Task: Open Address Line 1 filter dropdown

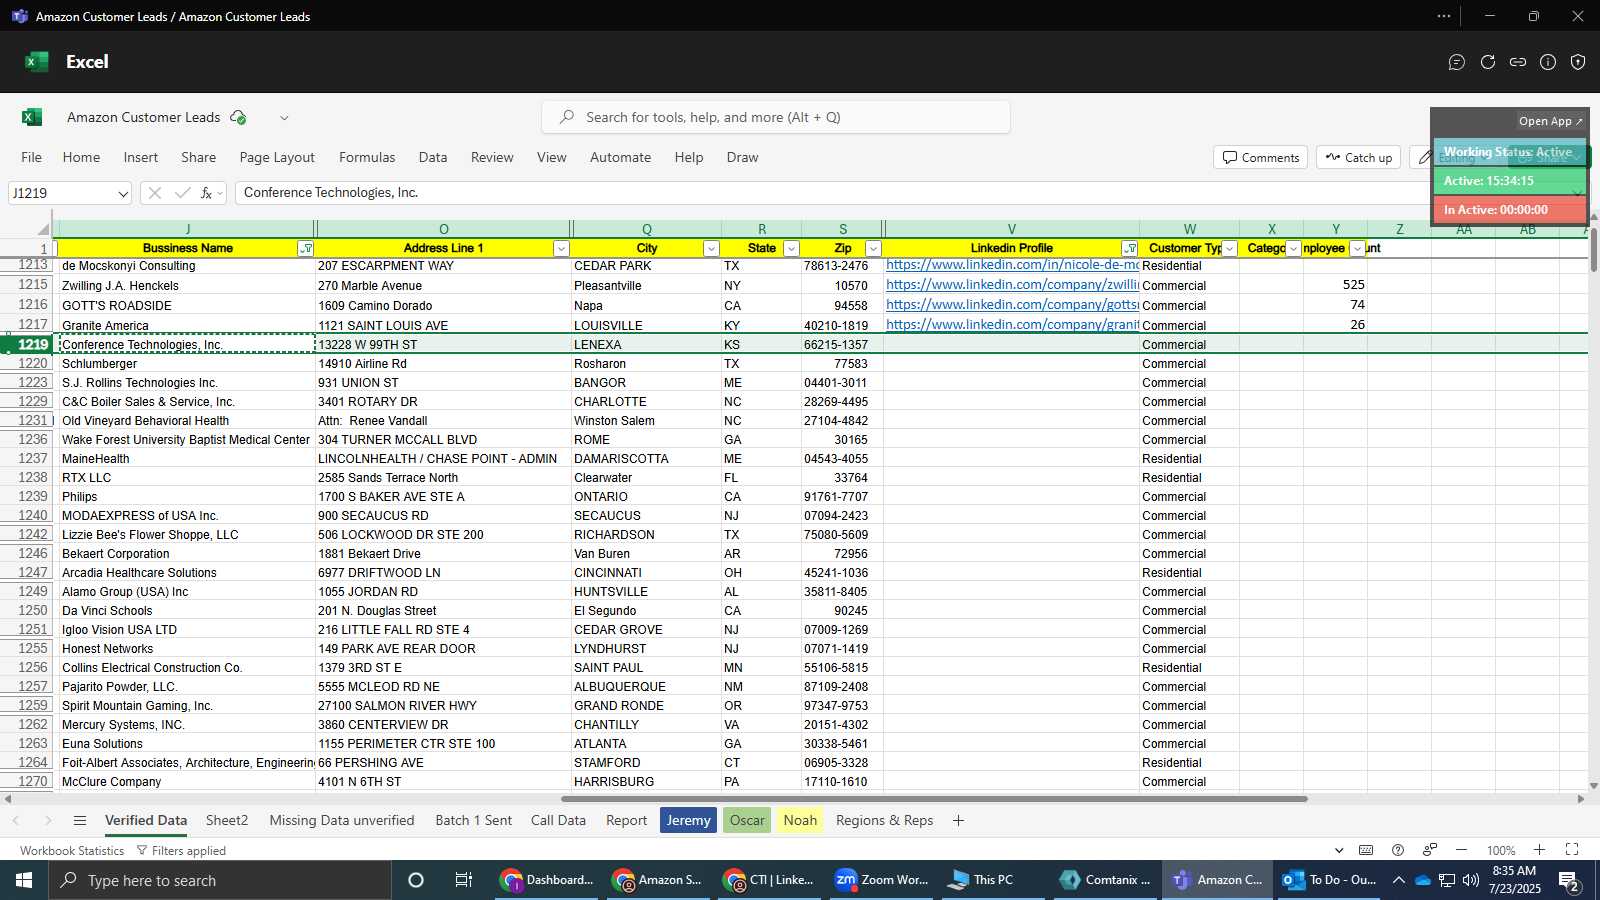Action: (561, 248)
